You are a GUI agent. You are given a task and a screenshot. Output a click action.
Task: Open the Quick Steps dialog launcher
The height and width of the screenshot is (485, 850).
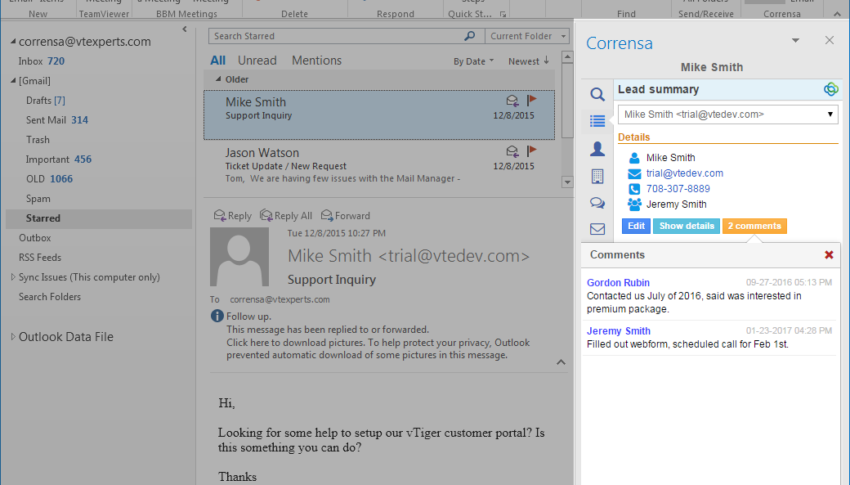tap(503, 14)
